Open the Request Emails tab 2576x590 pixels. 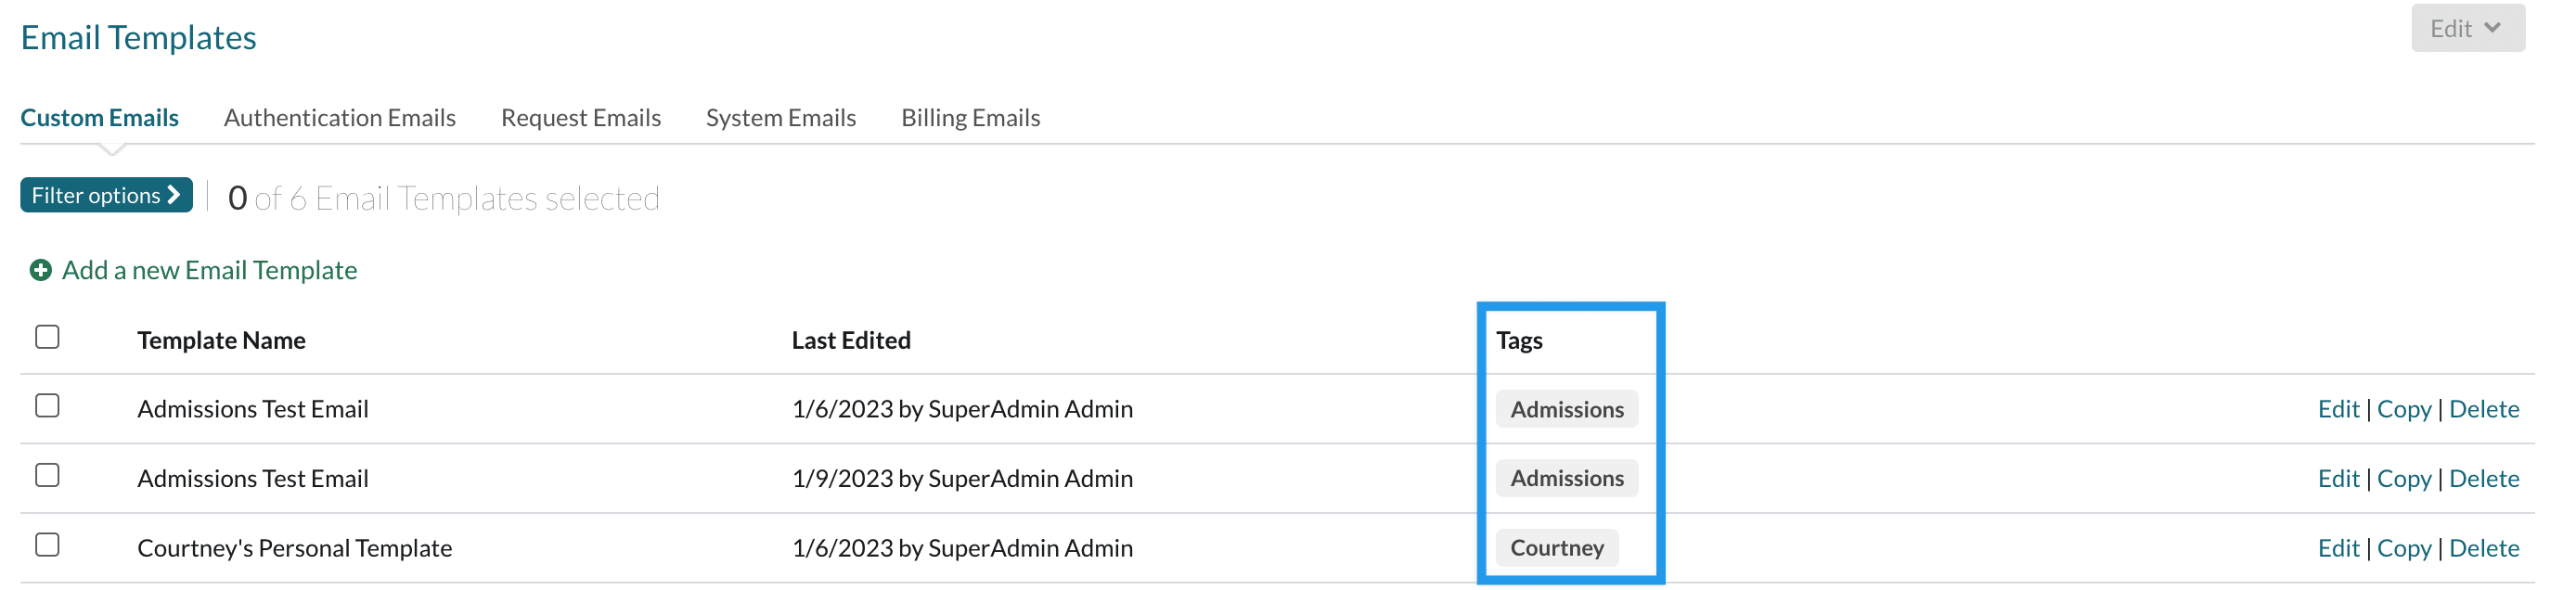click(x=580, y=118)
